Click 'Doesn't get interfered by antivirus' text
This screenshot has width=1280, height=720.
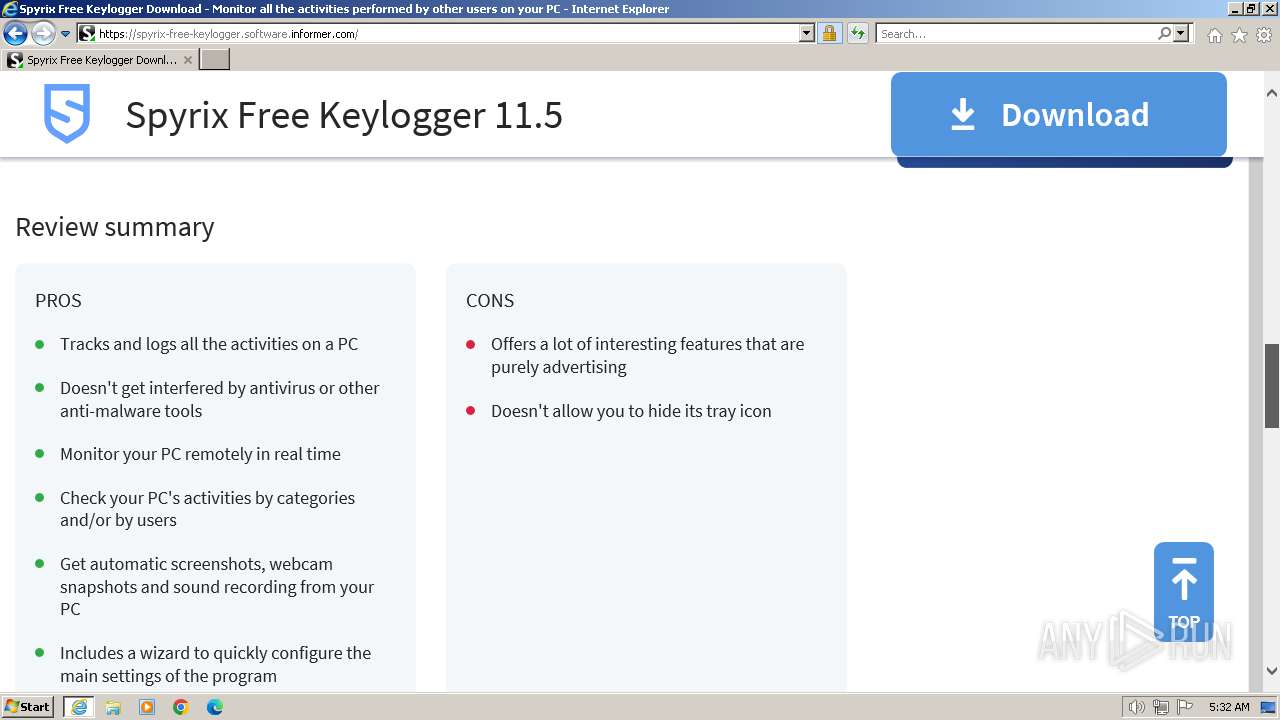tap(220, 399)
